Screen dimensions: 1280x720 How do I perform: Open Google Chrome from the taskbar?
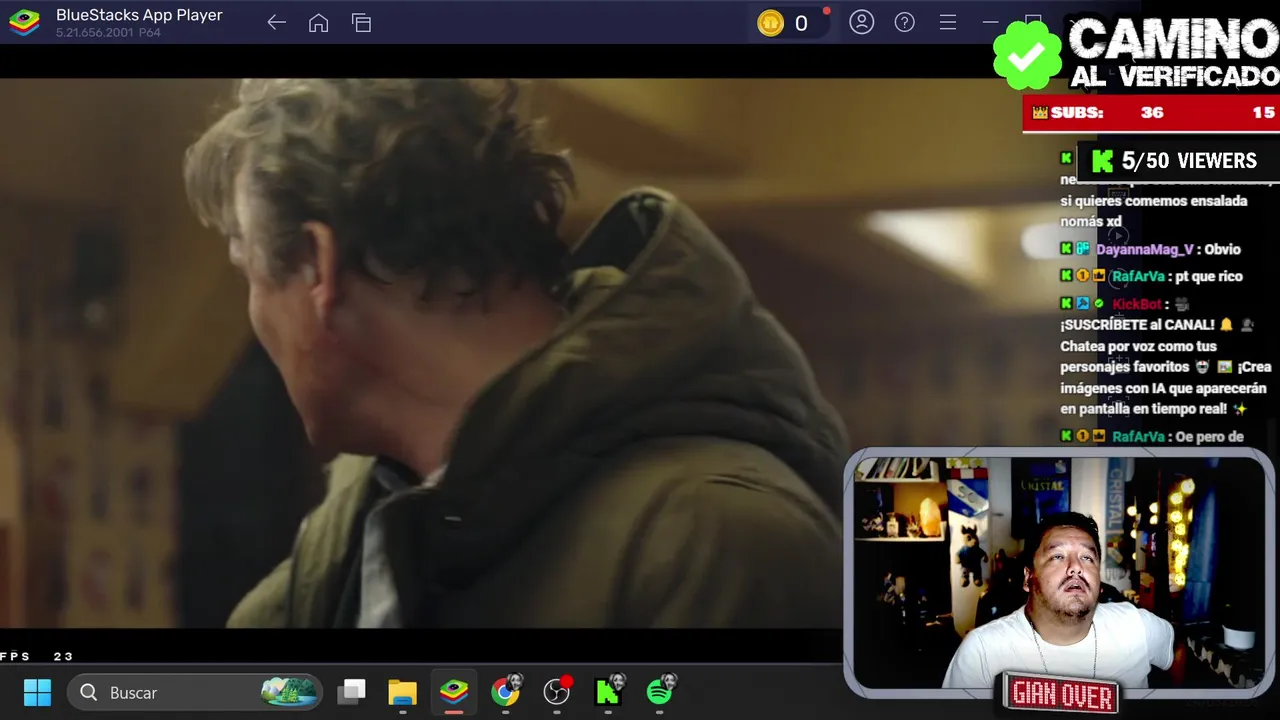[506, 691]
